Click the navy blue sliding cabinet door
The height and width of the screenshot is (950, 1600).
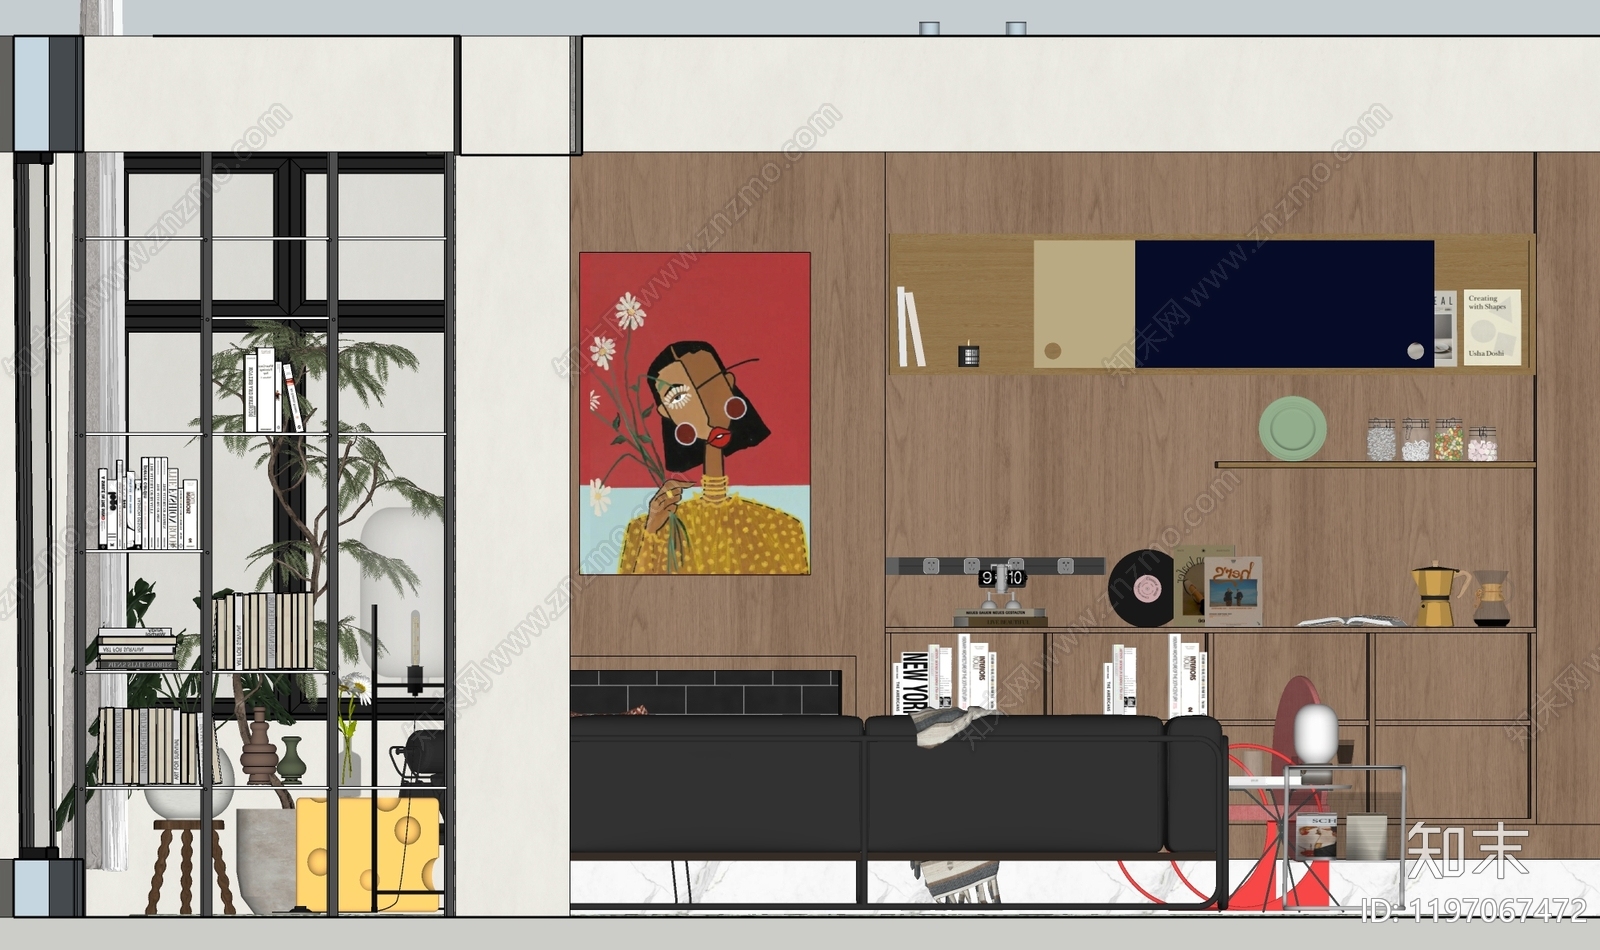1283,304
